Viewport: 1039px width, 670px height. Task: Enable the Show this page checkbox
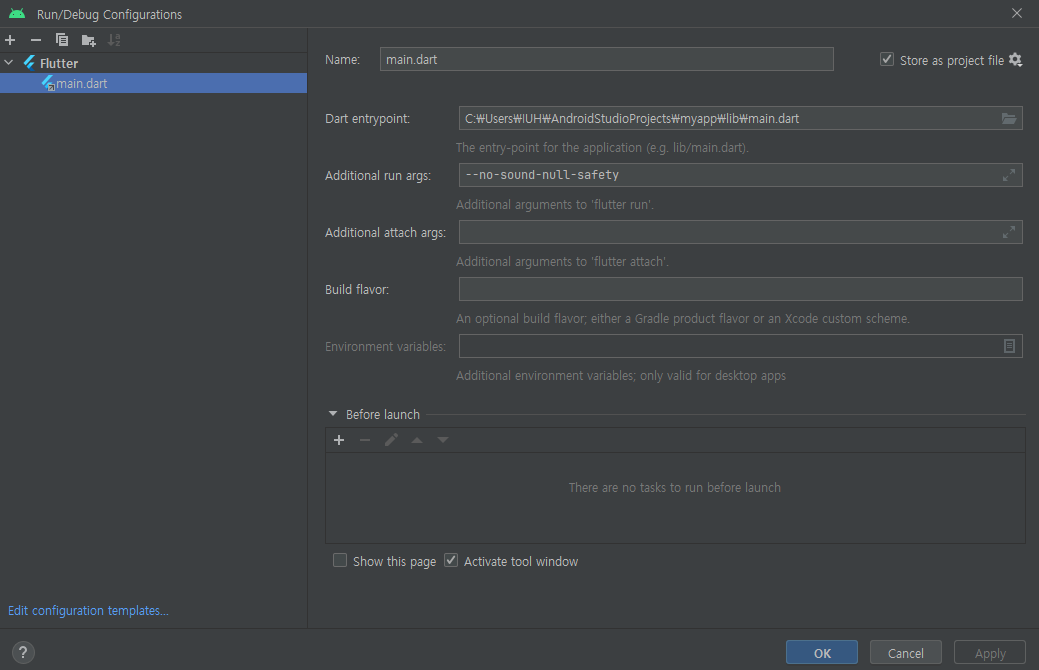340,561
